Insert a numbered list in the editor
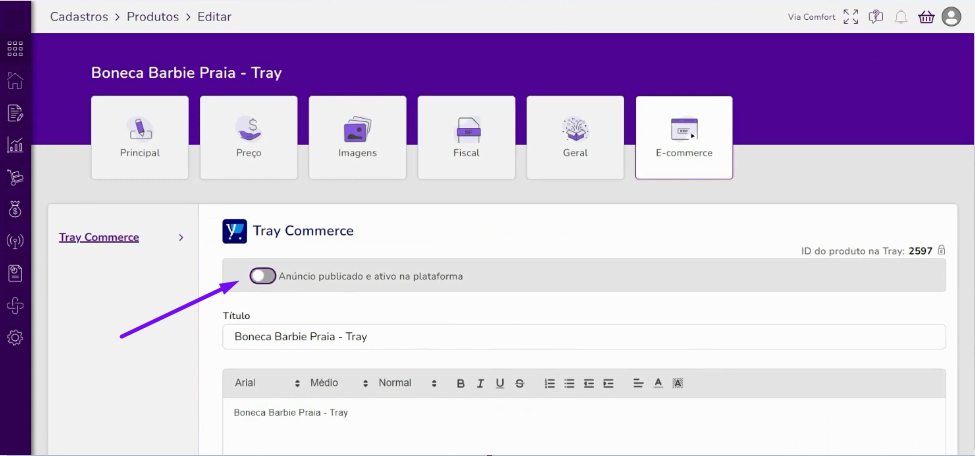This screenshot has width=975, height=456. [550, 383]
